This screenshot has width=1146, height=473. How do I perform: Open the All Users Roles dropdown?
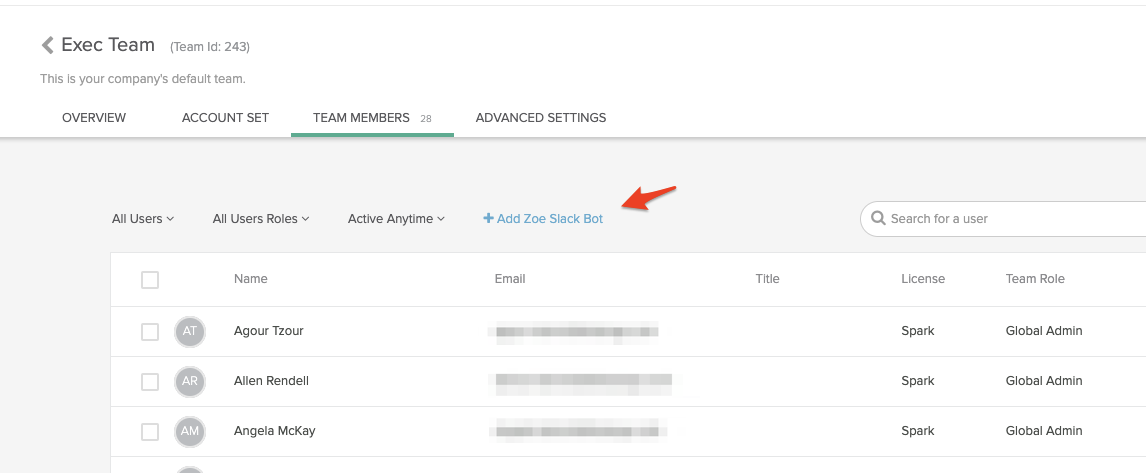coord(261,219)
